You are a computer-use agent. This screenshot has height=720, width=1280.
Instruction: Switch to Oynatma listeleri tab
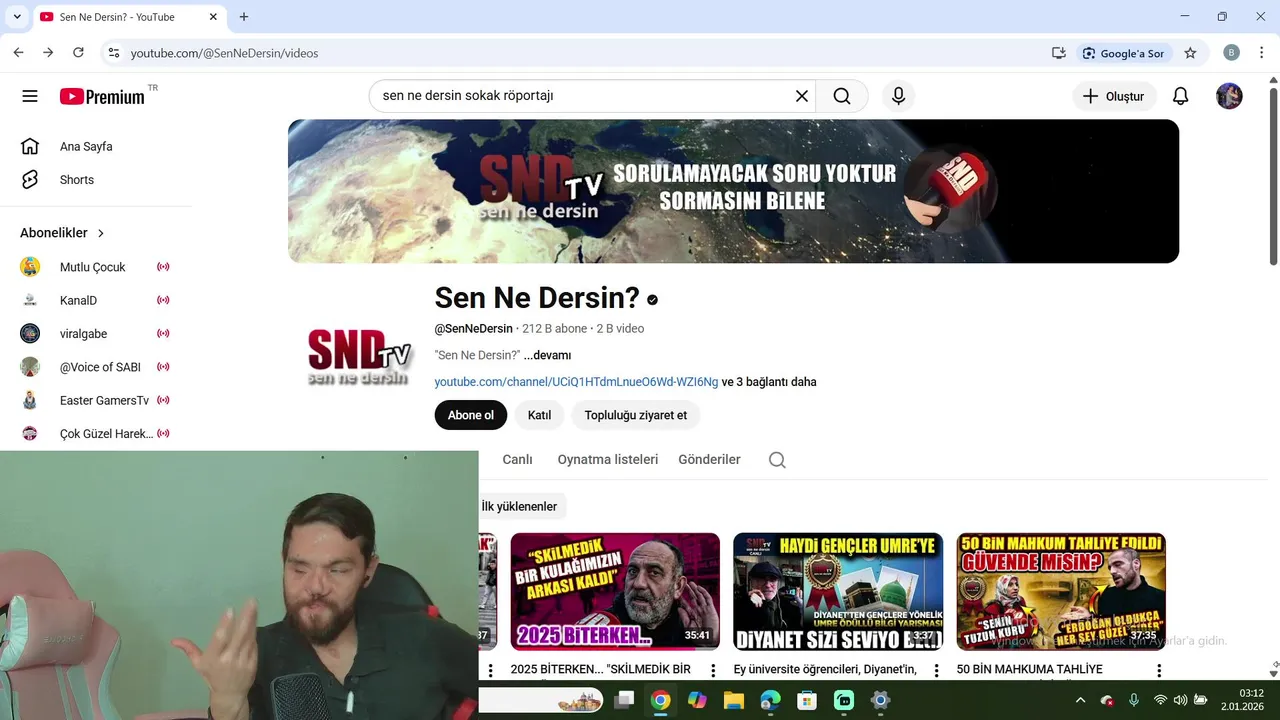tap(608, 460)
